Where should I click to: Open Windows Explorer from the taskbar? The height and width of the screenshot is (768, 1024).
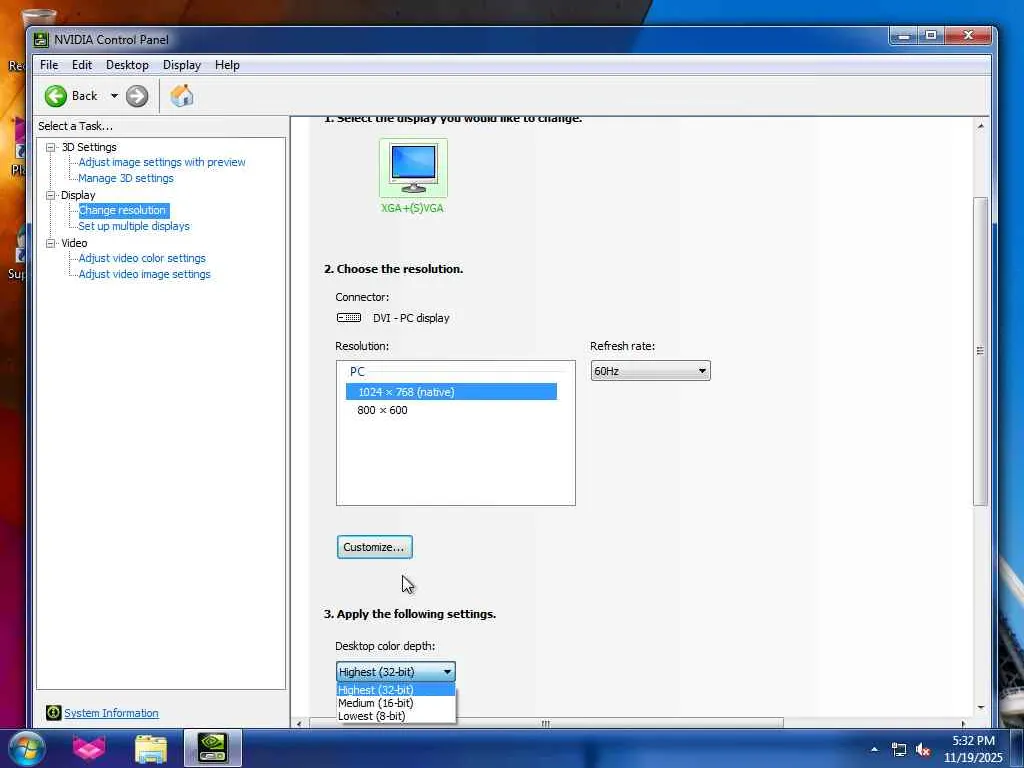(x=151, y=749)
